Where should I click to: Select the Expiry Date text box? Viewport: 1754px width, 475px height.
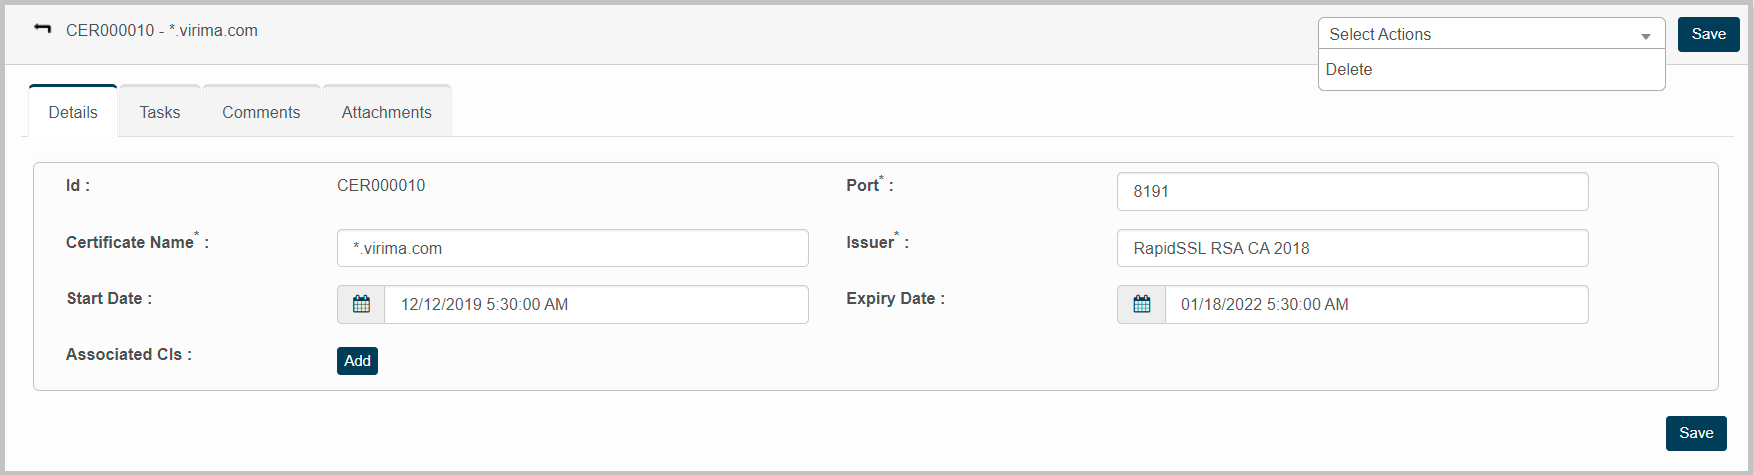(x=1376, y=304)
